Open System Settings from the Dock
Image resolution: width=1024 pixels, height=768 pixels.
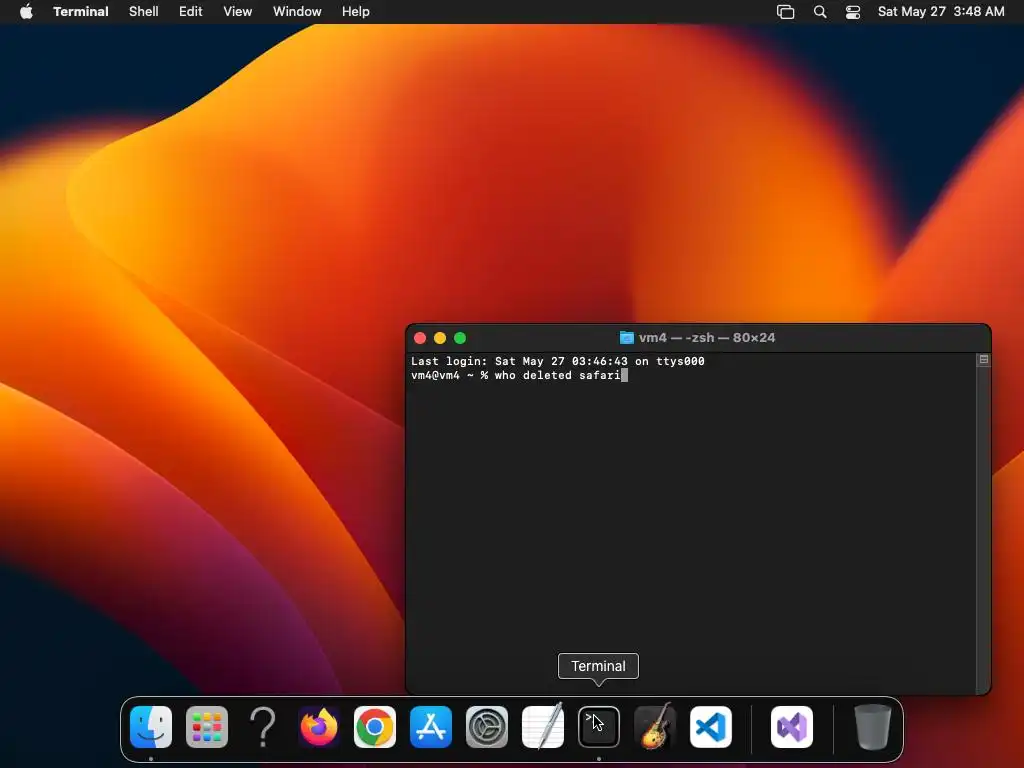(x=487, y=727)
